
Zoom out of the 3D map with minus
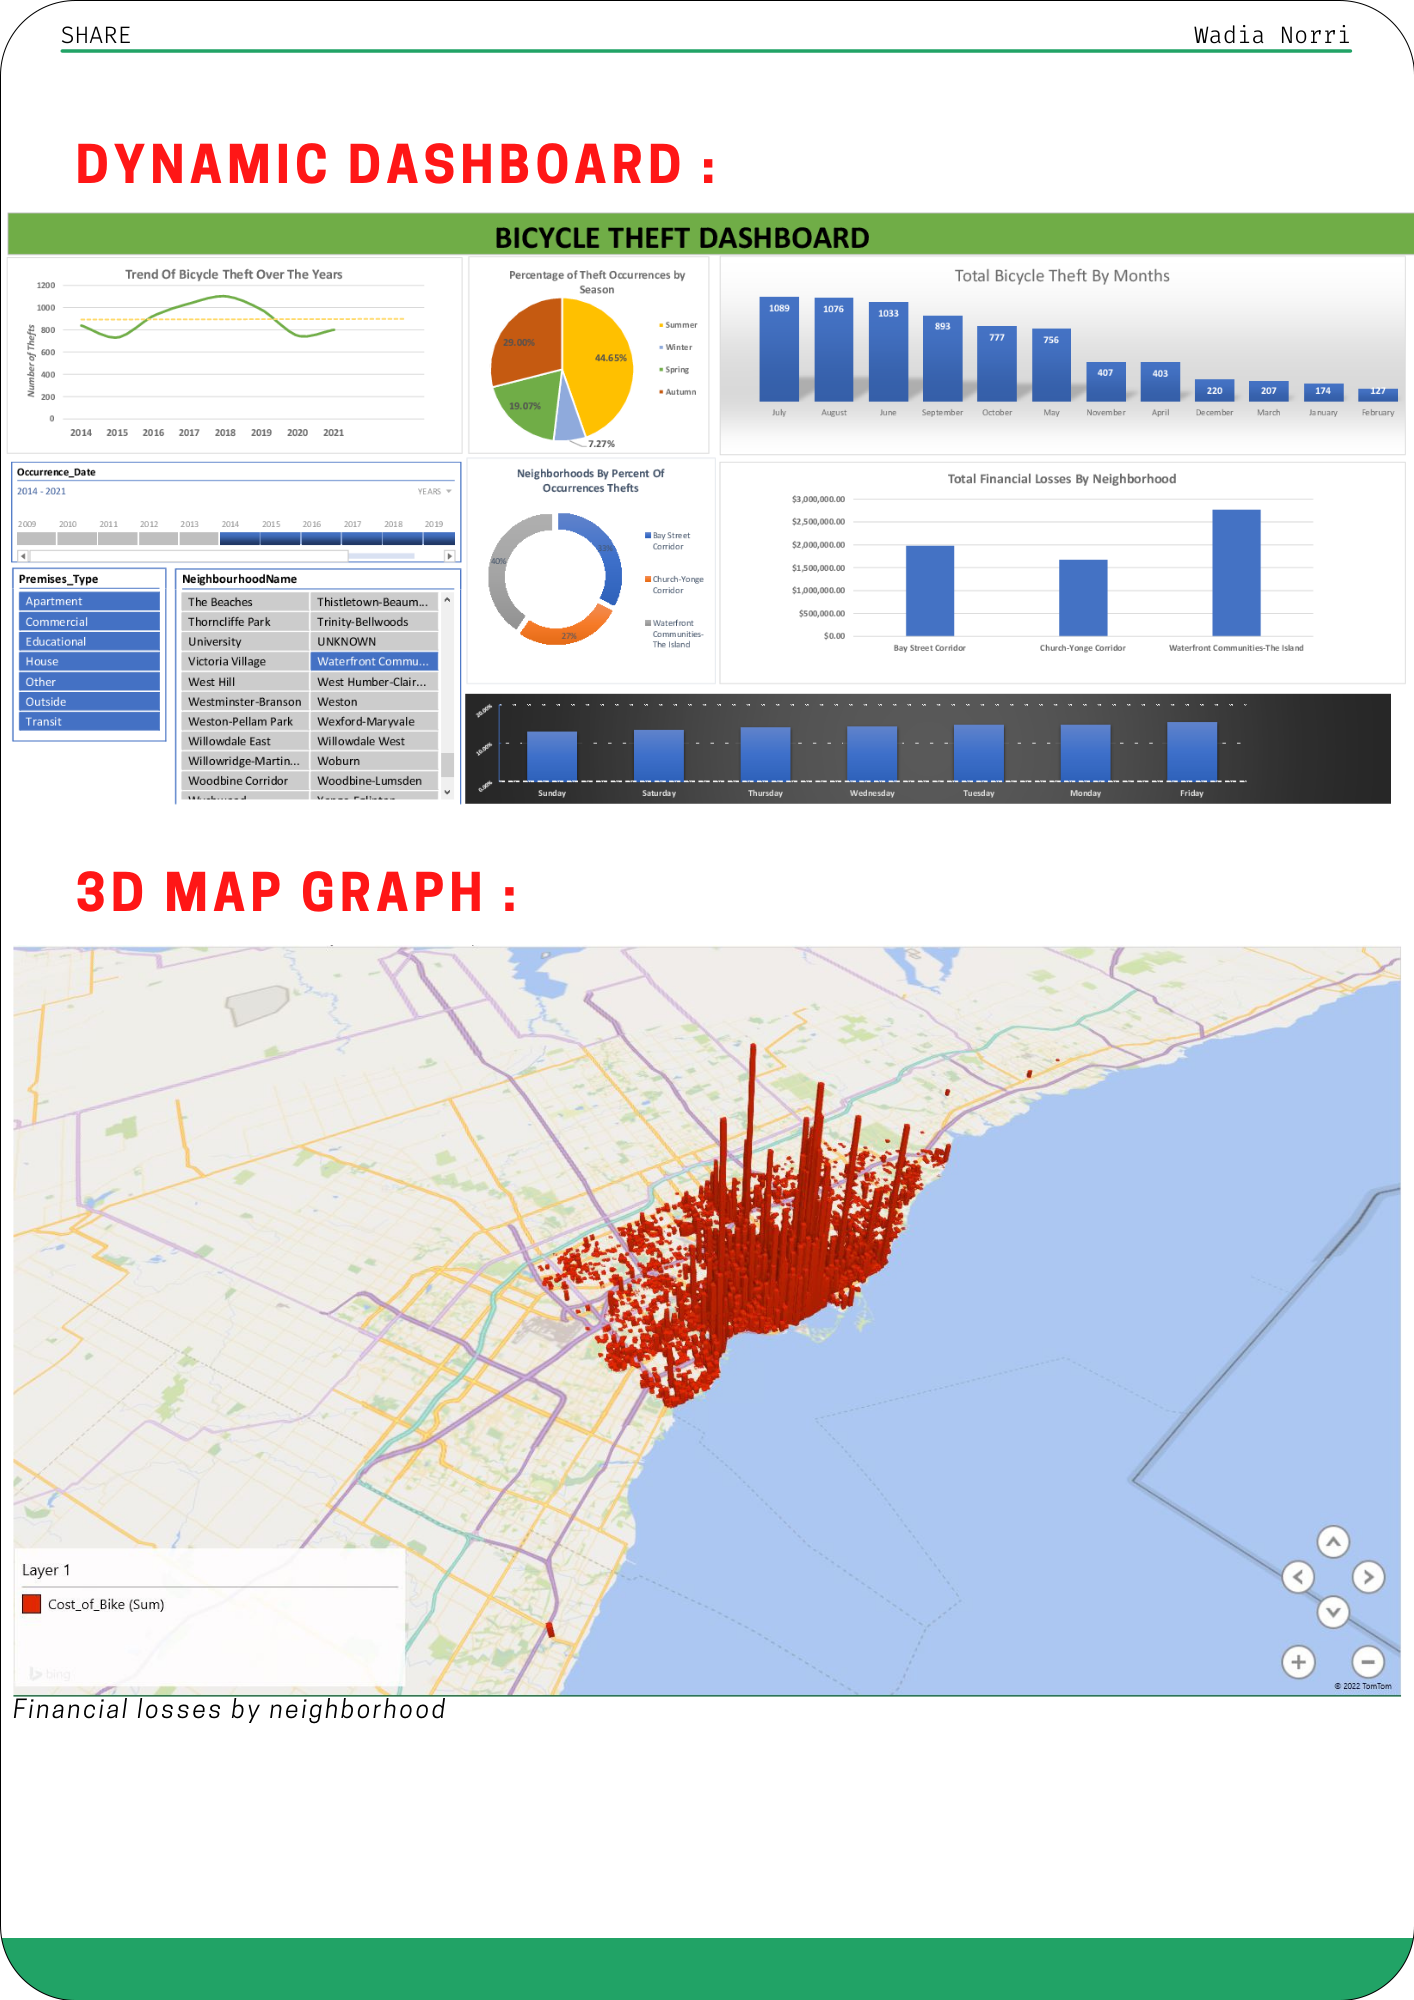pyautogui.click(x=1368, y=1662)
